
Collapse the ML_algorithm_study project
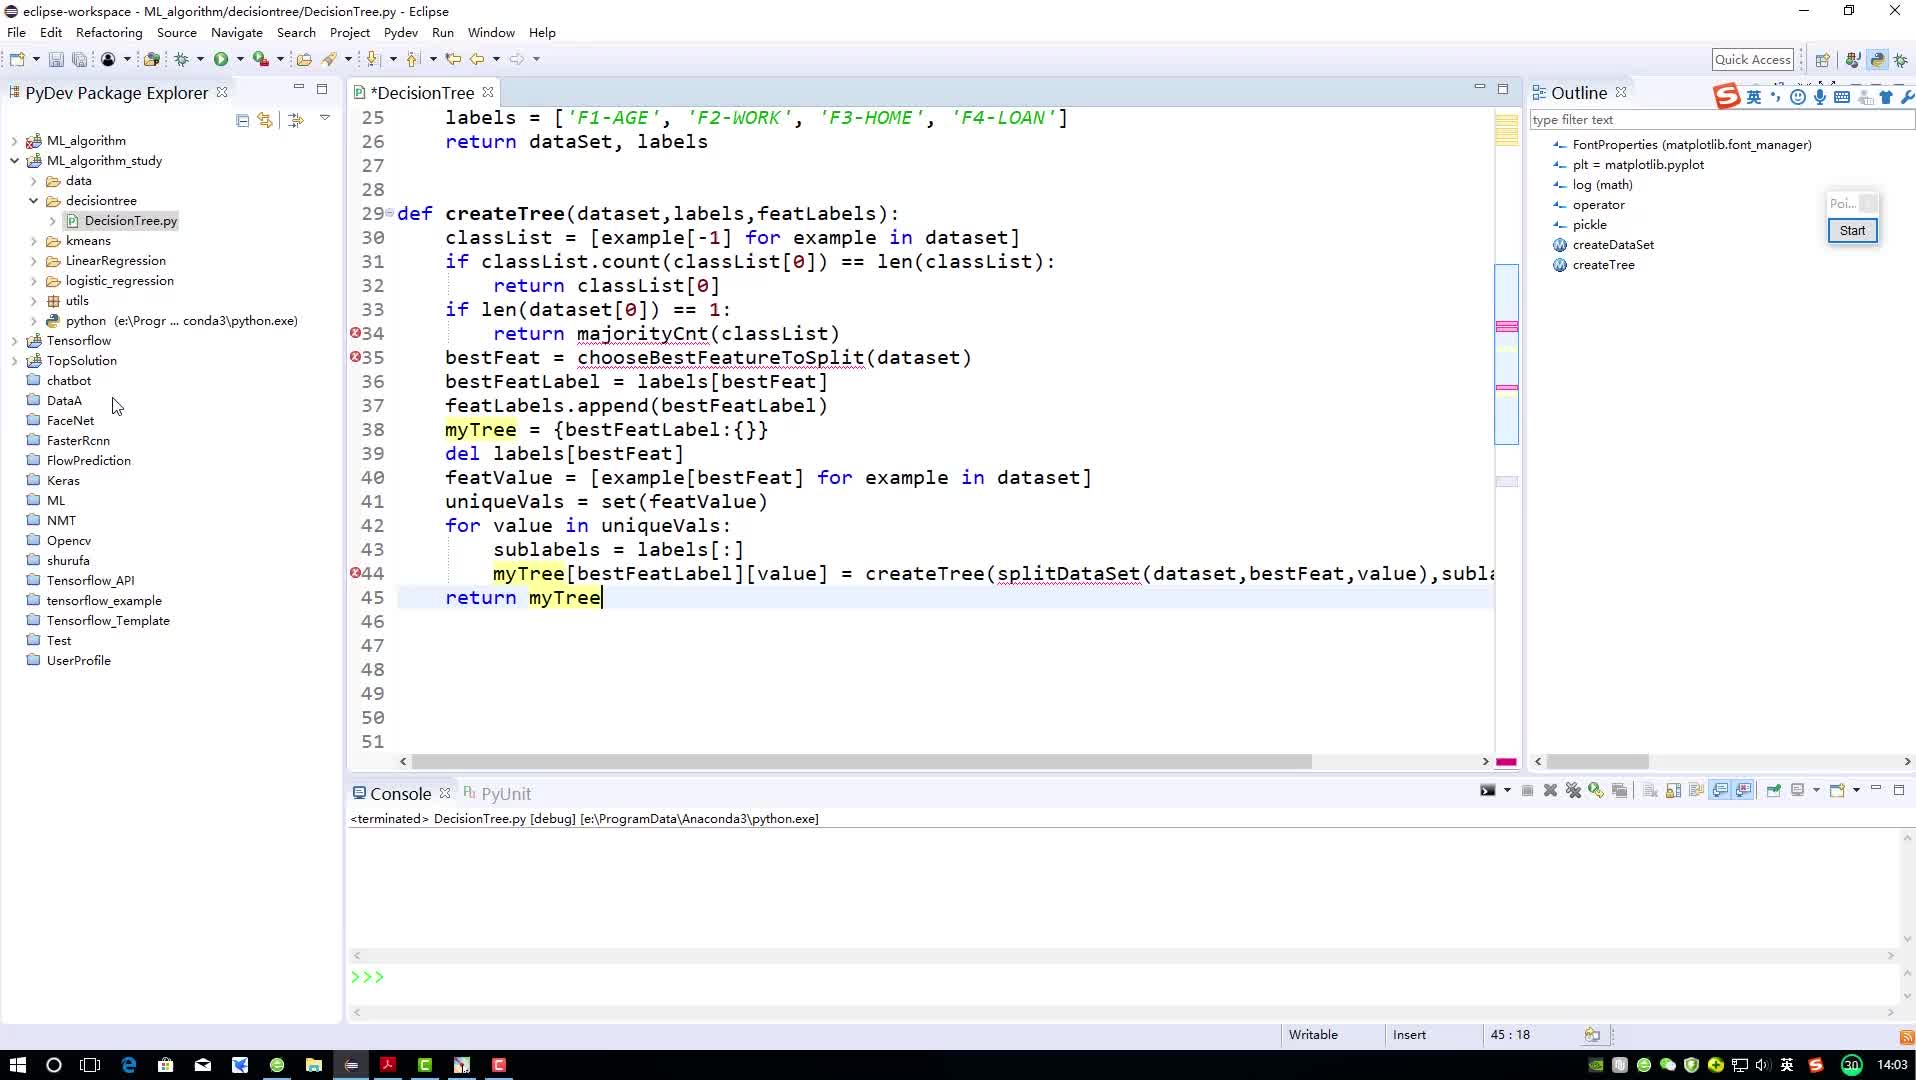tap(14, 161)
